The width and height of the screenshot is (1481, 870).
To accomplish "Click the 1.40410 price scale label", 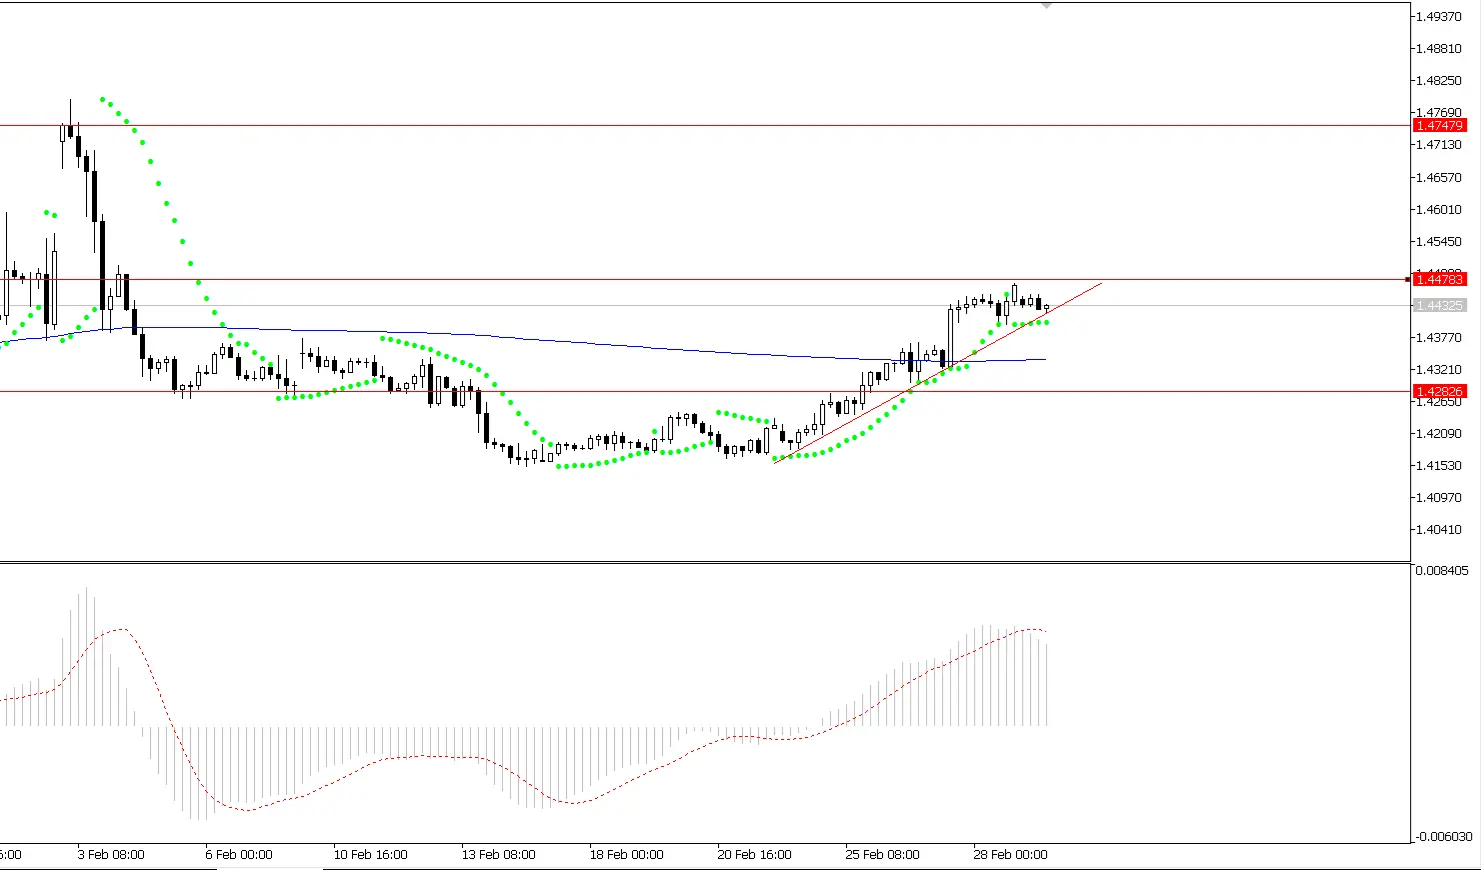I will pos(1438,531).
